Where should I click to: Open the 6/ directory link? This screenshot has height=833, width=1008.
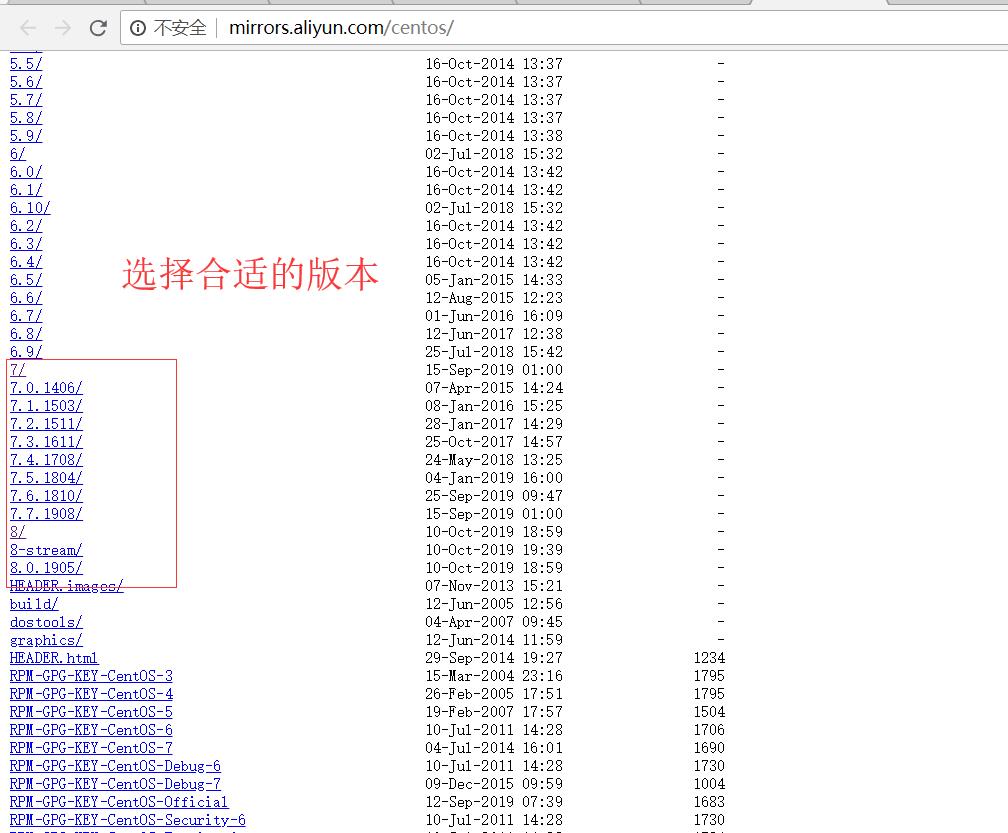tap(17, 154)
